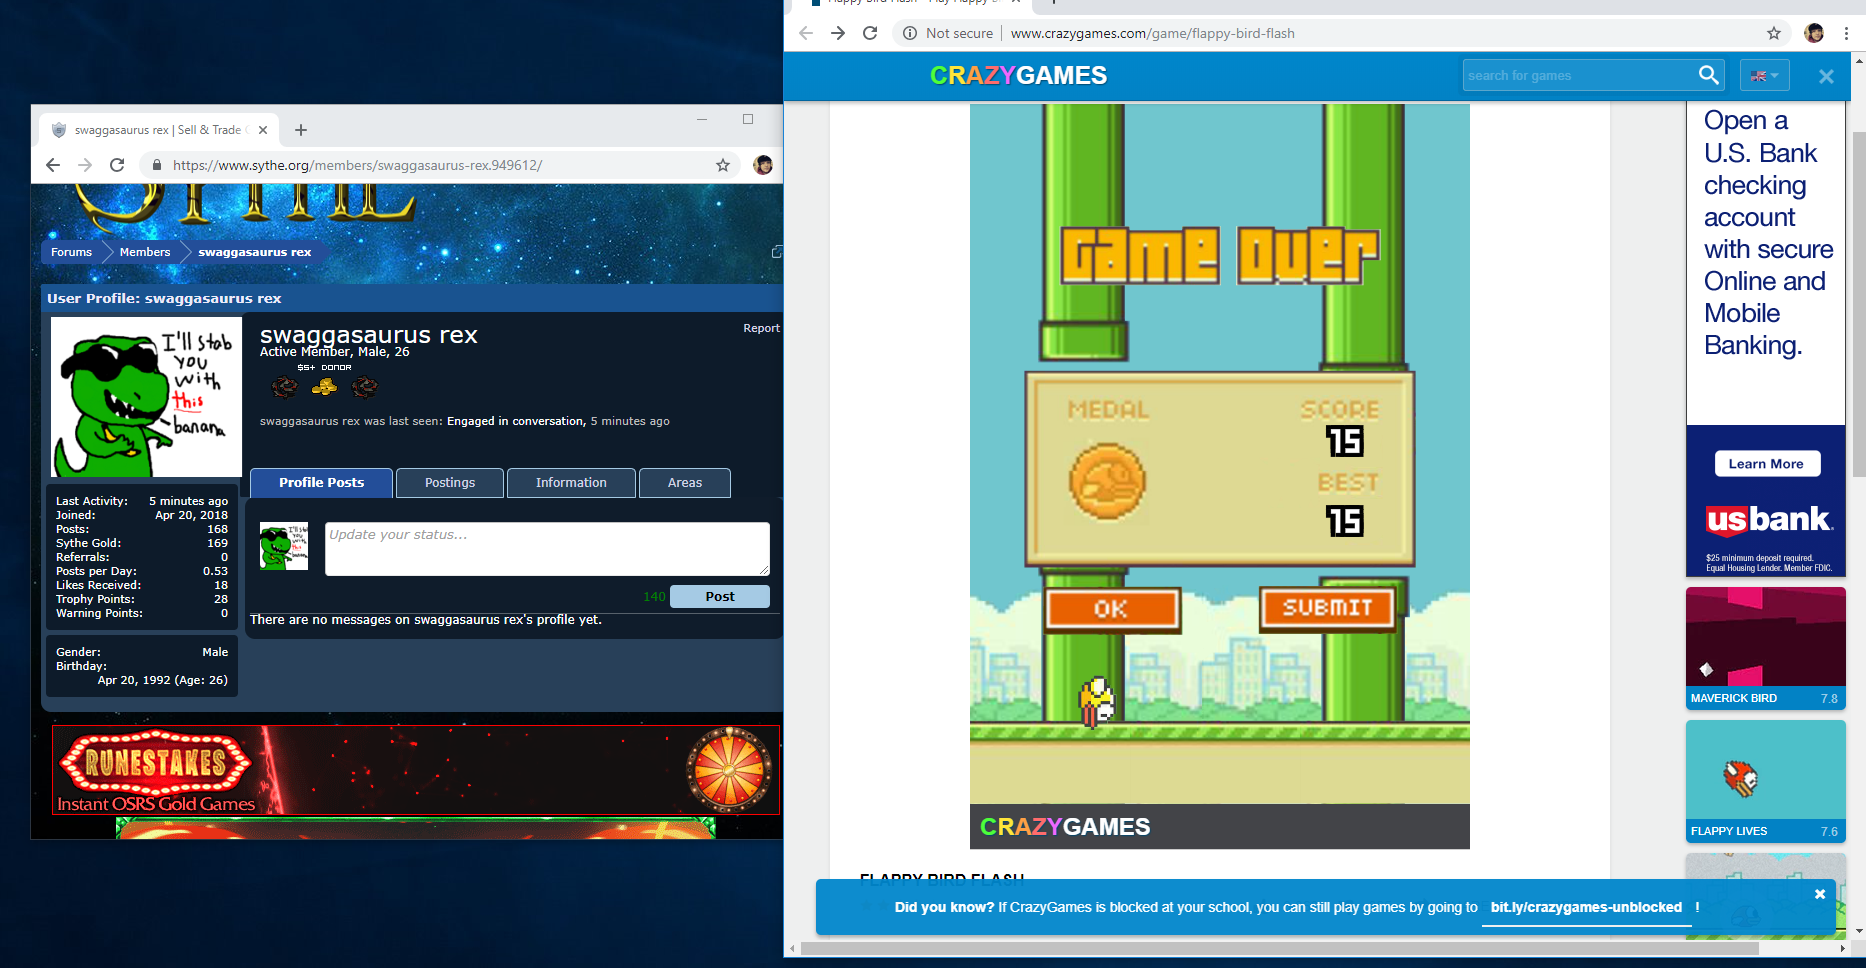The height and width of the screenshot is (968, 1866).
Task: Click the CrazyGames horizontal scrollbar
Action: (x=1280, y=948)
